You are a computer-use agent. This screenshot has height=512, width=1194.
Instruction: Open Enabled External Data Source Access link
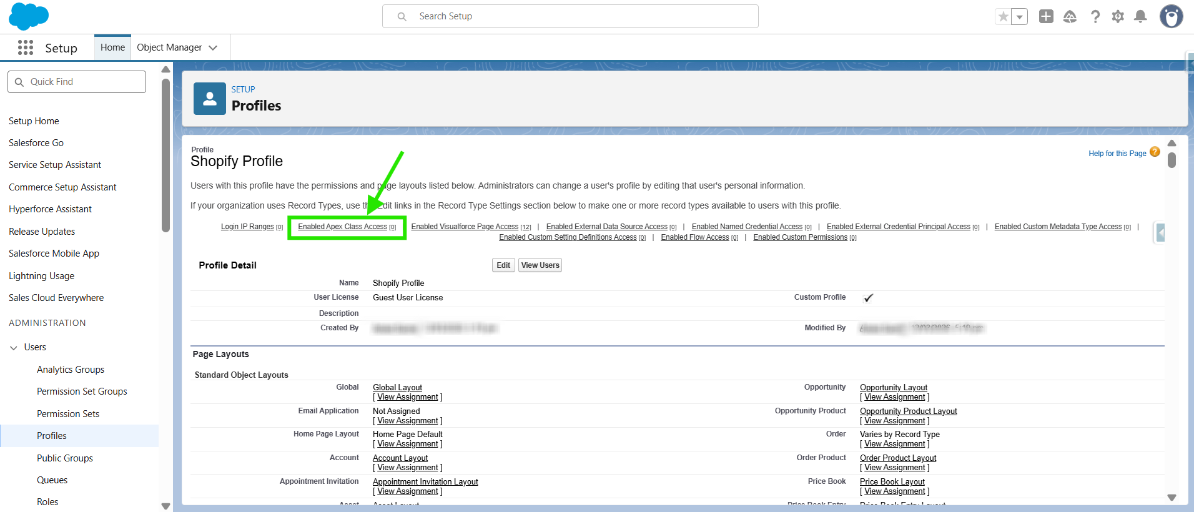click(x=607, y=226)
